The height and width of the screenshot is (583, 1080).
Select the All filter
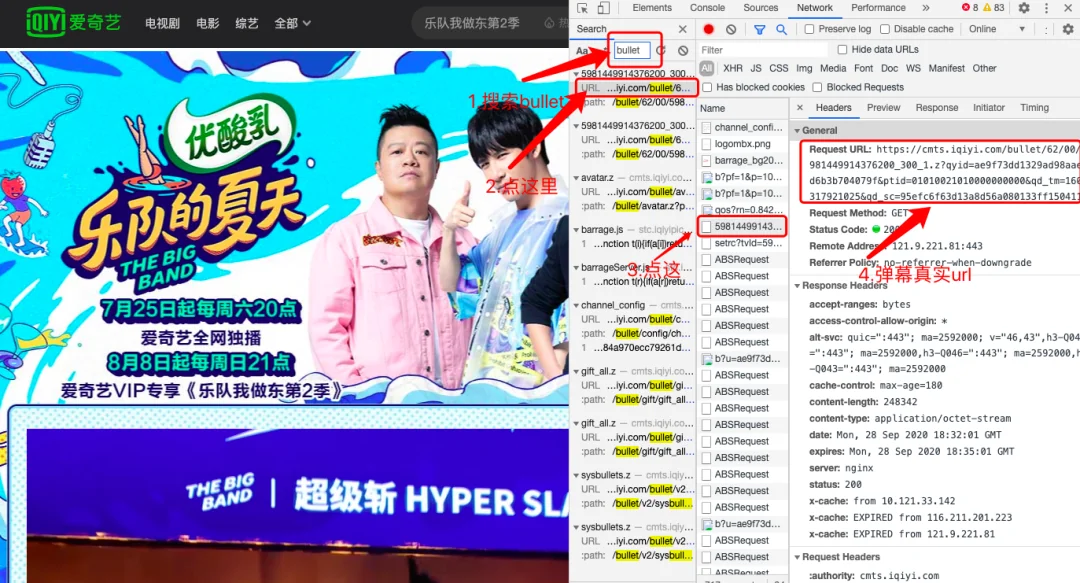[x=707, y=68]
